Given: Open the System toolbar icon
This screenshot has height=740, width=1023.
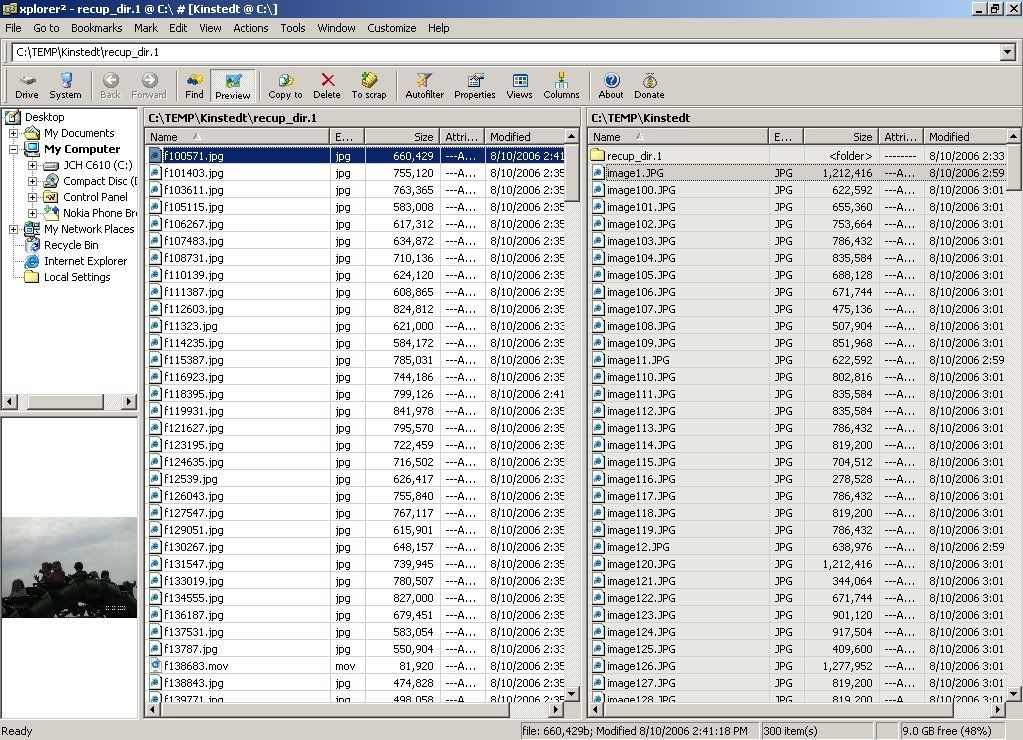Looking at the screenshot, I should click(x=65, y=85).
